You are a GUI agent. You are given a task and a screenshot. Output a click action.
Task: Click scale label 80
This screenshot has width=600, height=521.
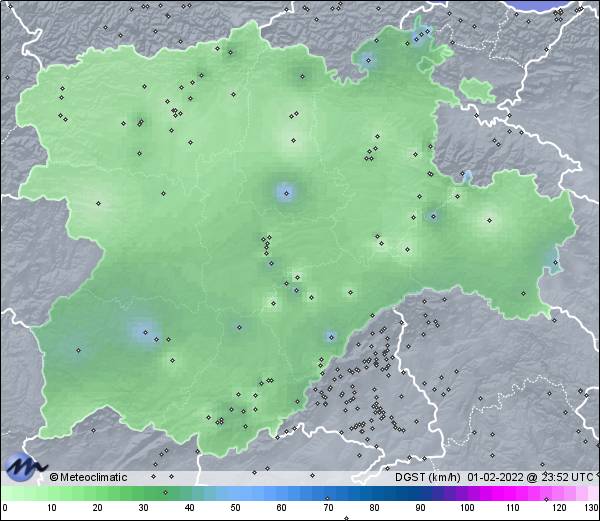click(374, 508)
